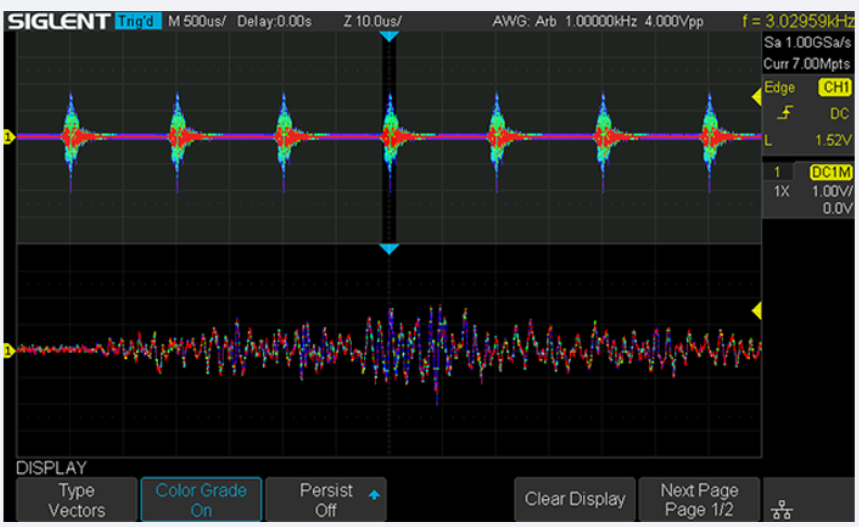Click the blue trigger position marker above zoomed view
859x527 pixels.
coord(389,249)
